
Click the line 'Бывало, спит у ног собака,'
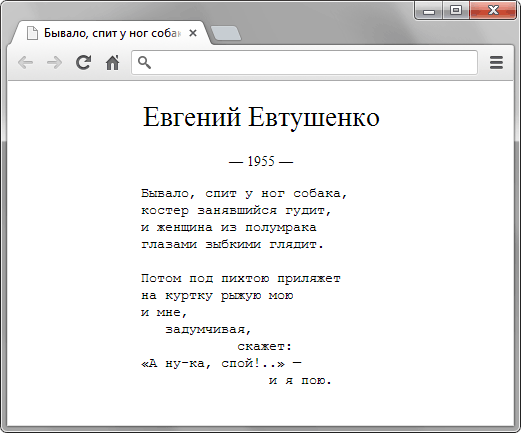(244, 194)
